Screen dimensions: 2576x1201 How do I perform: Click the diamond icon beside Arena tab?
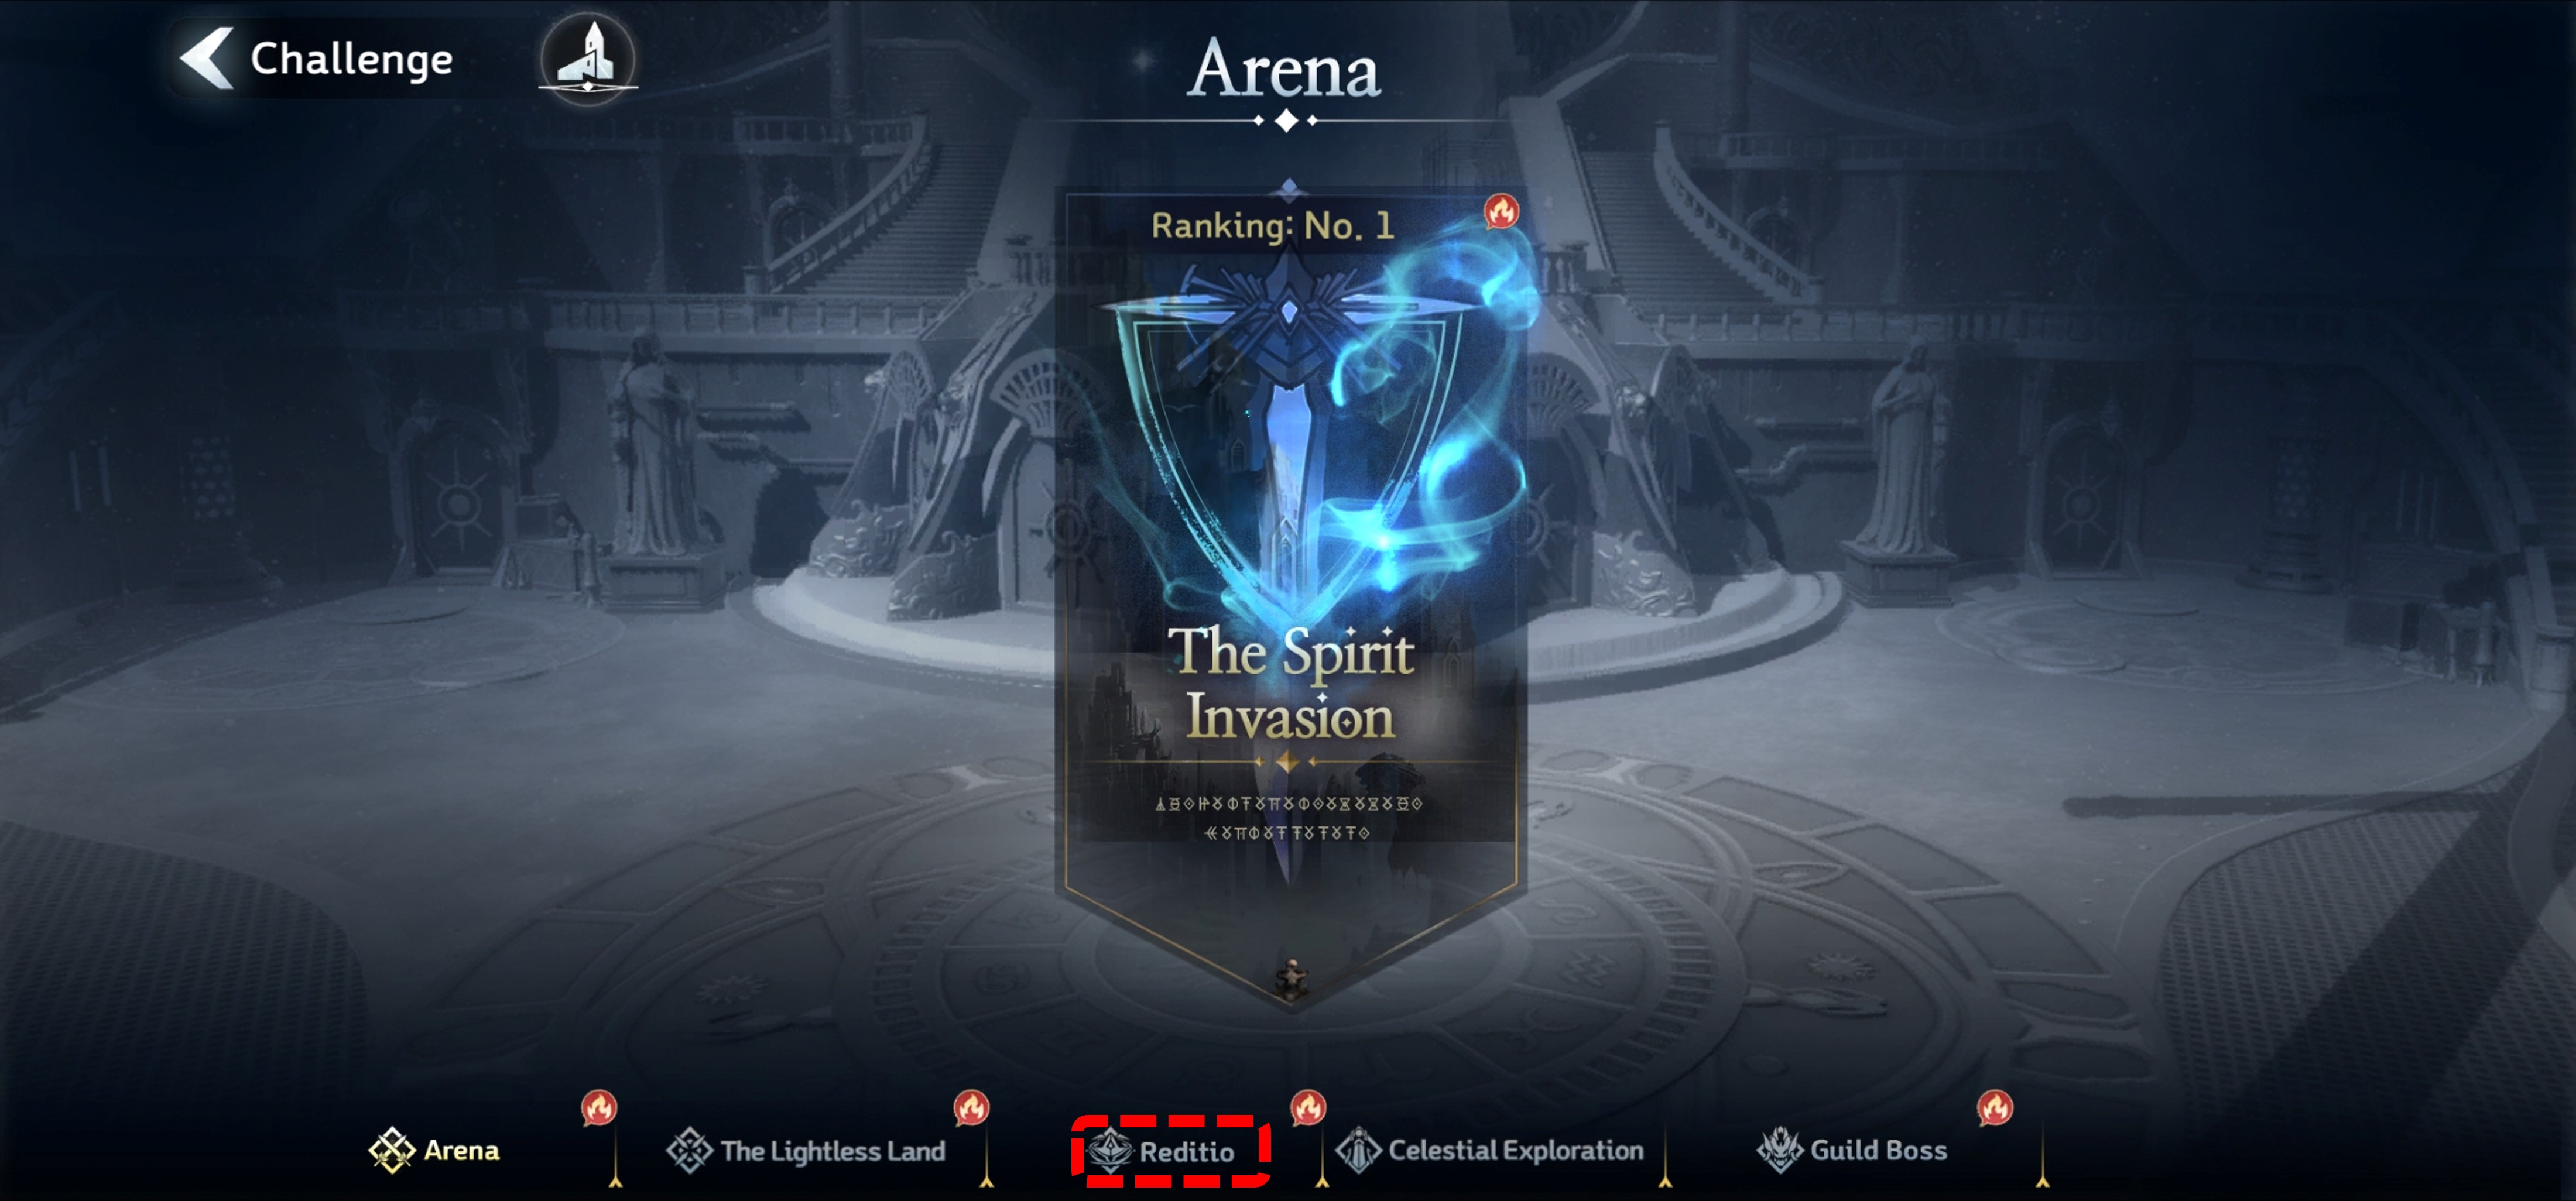[x=392, y=1150]
